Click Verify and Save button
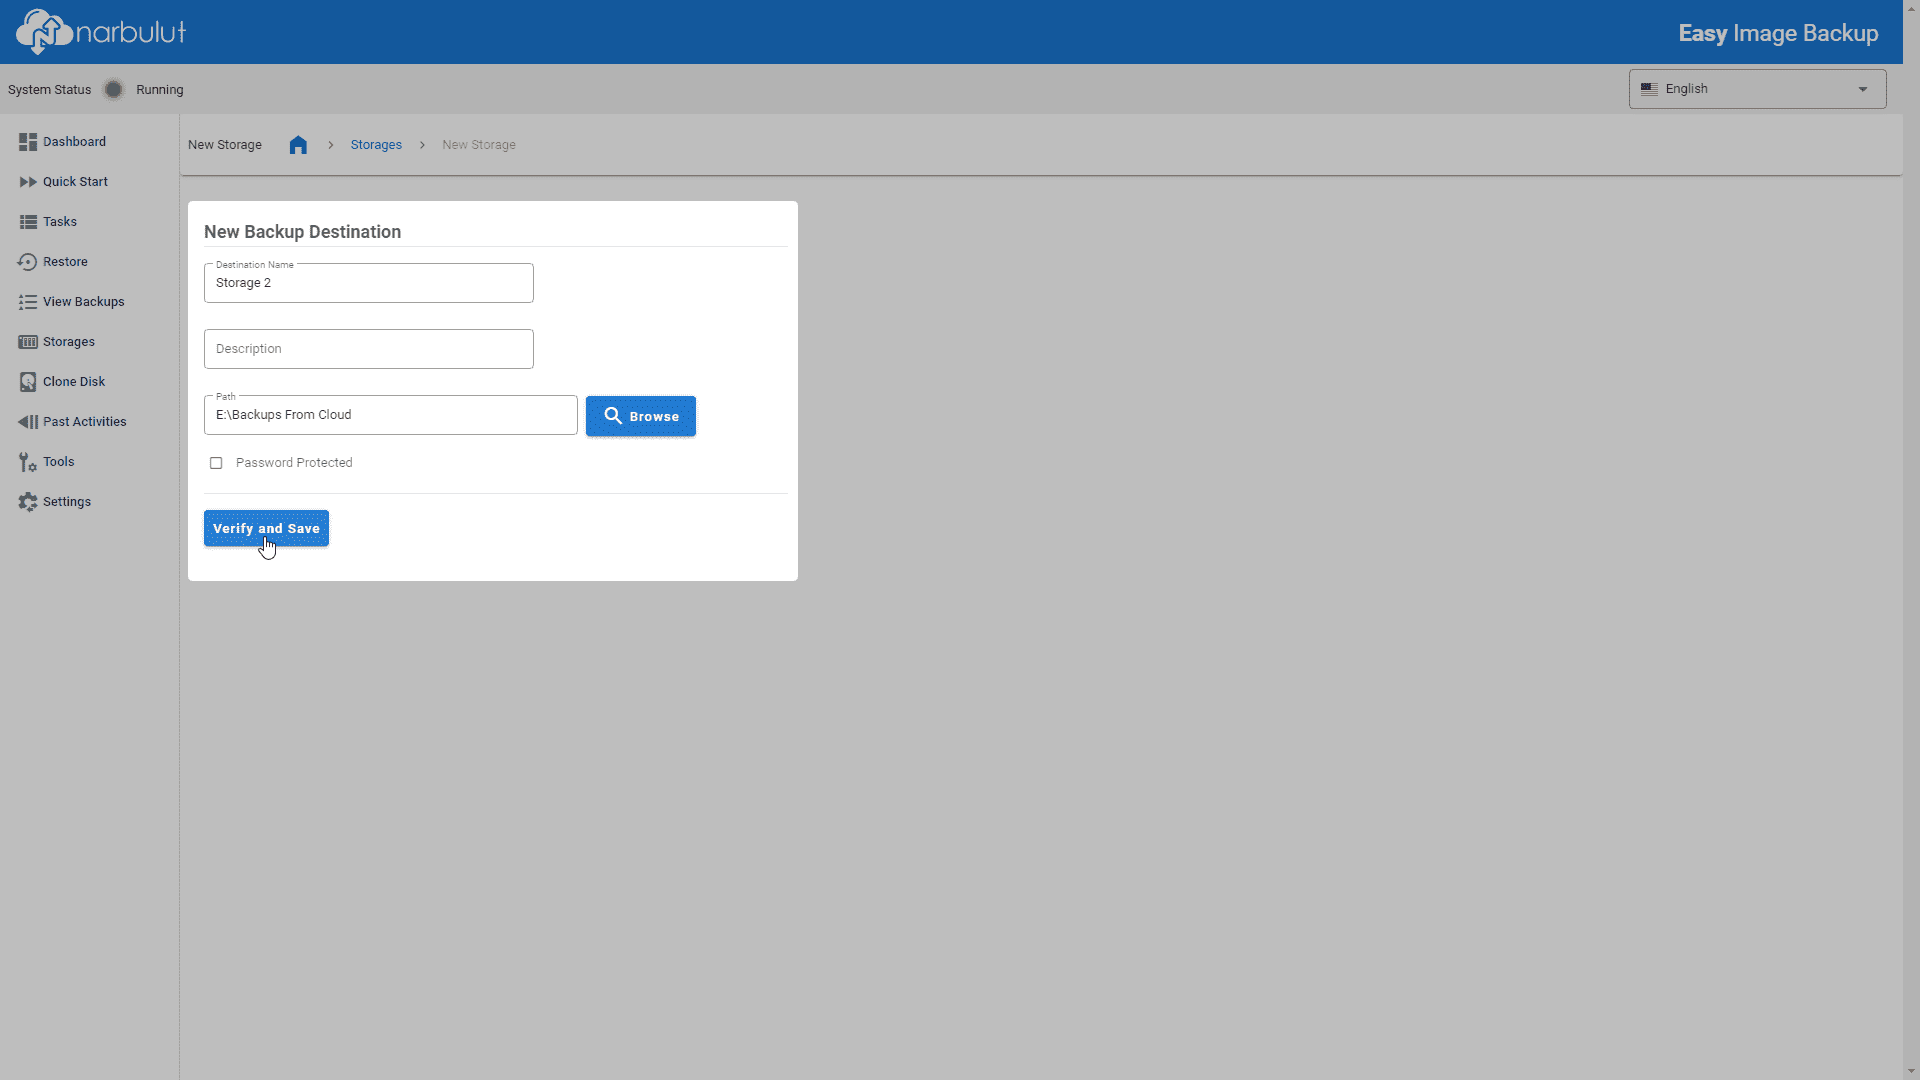1920x1080 pixels. (x=266, y=528)
